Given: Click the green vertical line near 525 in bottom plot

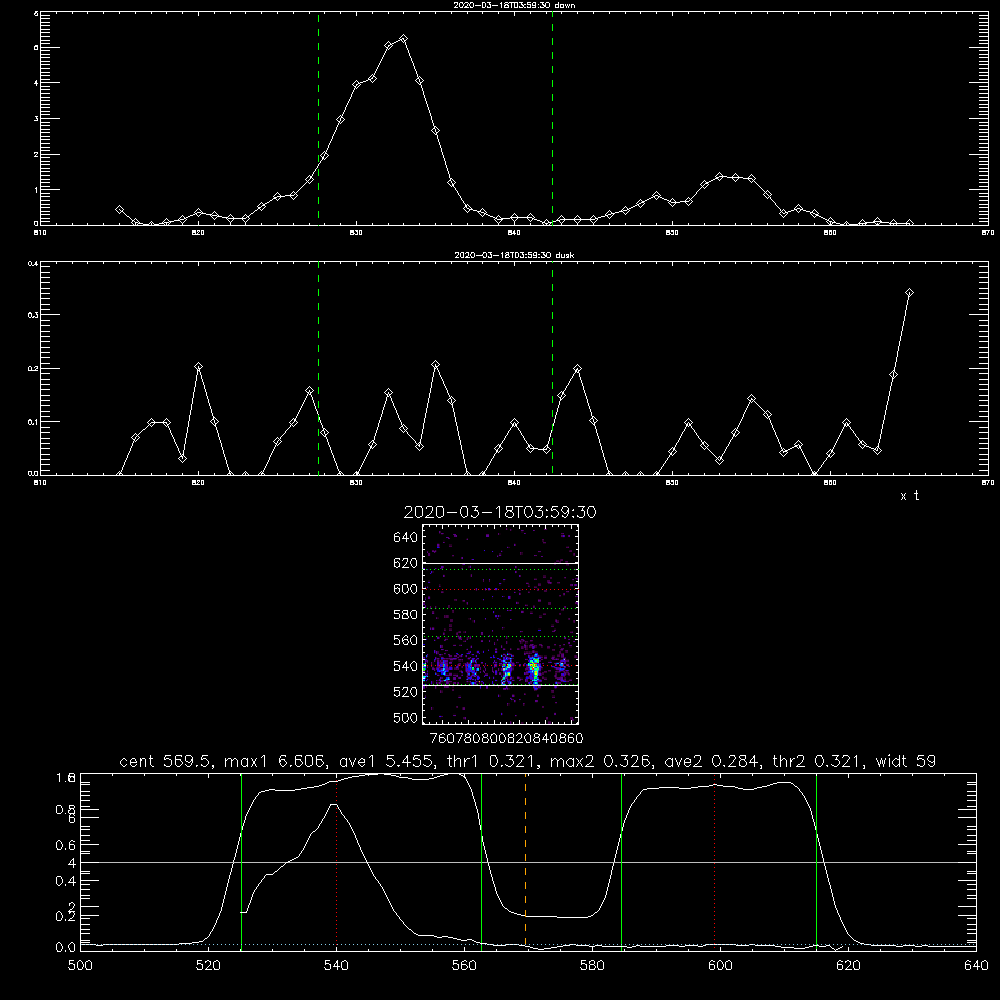Looking at the screenshot, I should coord(241,861).
